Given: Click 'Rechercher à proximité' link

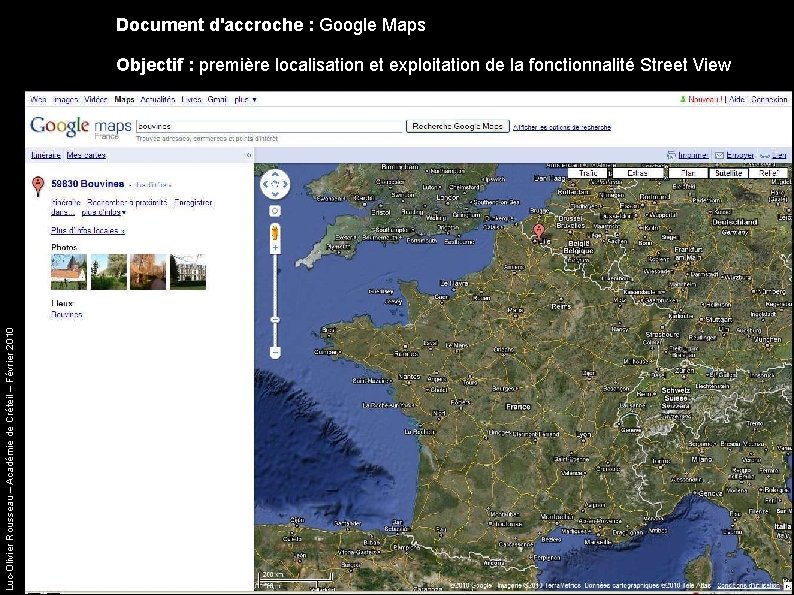Looking at the screenshot, I should (127, 203).
